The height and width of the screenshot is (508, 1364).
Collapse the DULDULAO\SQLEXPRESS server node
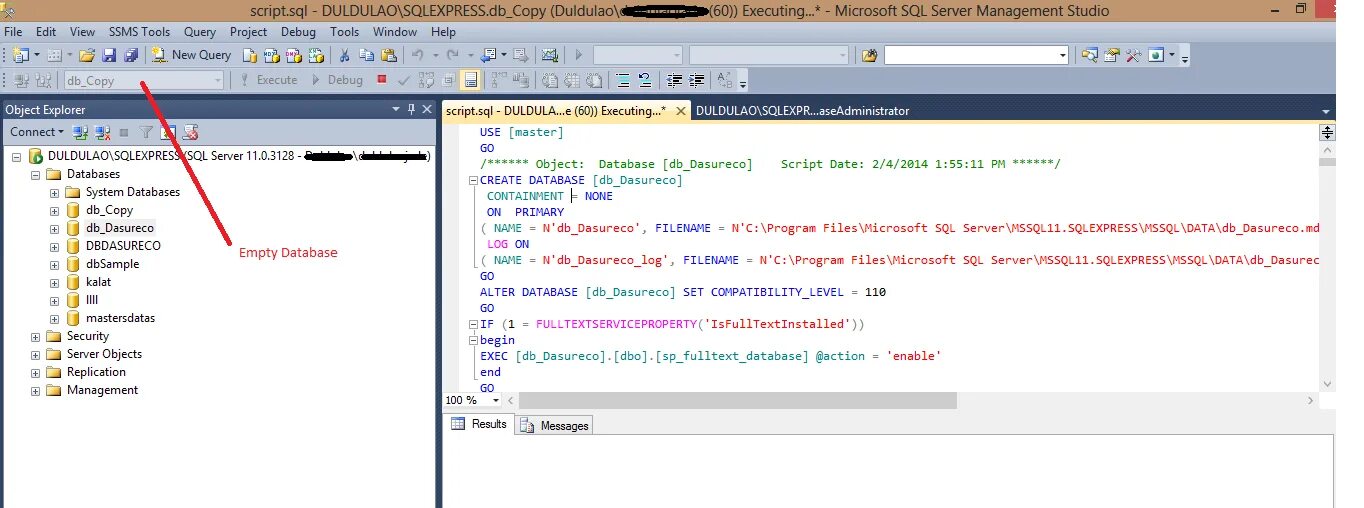pos(18,156)
